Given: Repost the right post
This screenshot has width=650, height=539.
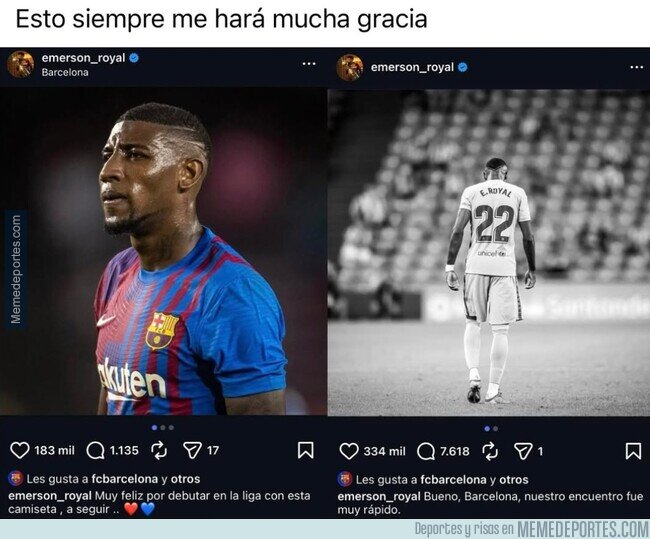Looking at the screenshot, I should point(490,452).
